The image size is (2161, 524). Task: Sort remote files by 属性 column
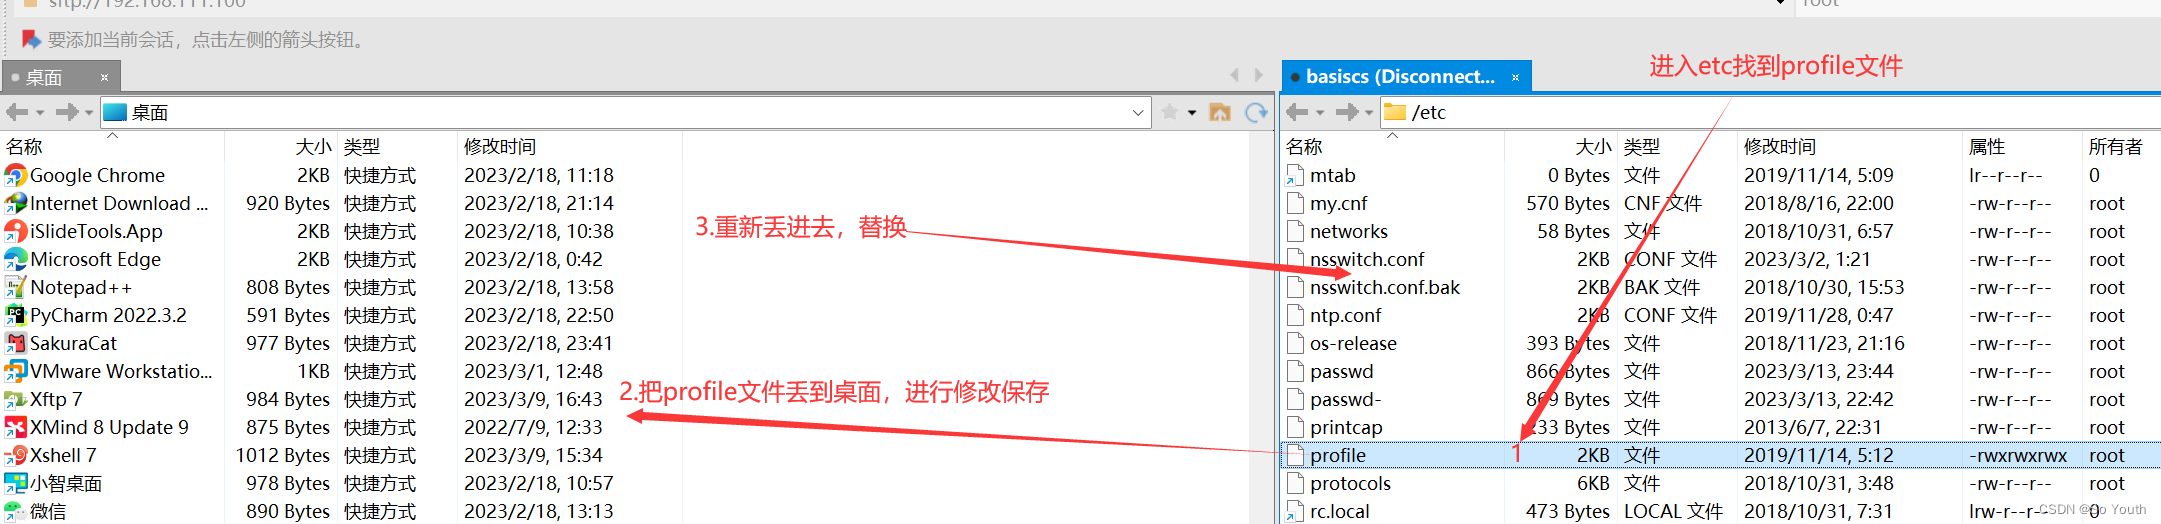click(2022, 146)
